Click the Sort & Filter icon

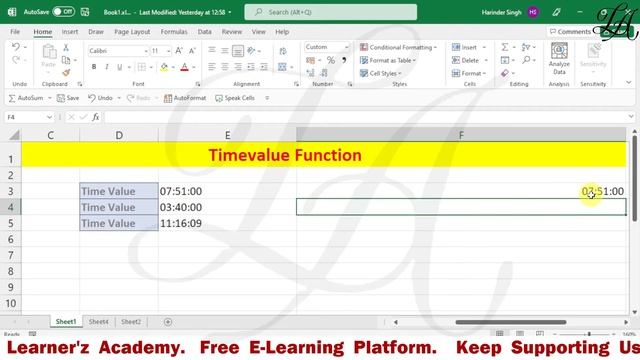(526, 47)
